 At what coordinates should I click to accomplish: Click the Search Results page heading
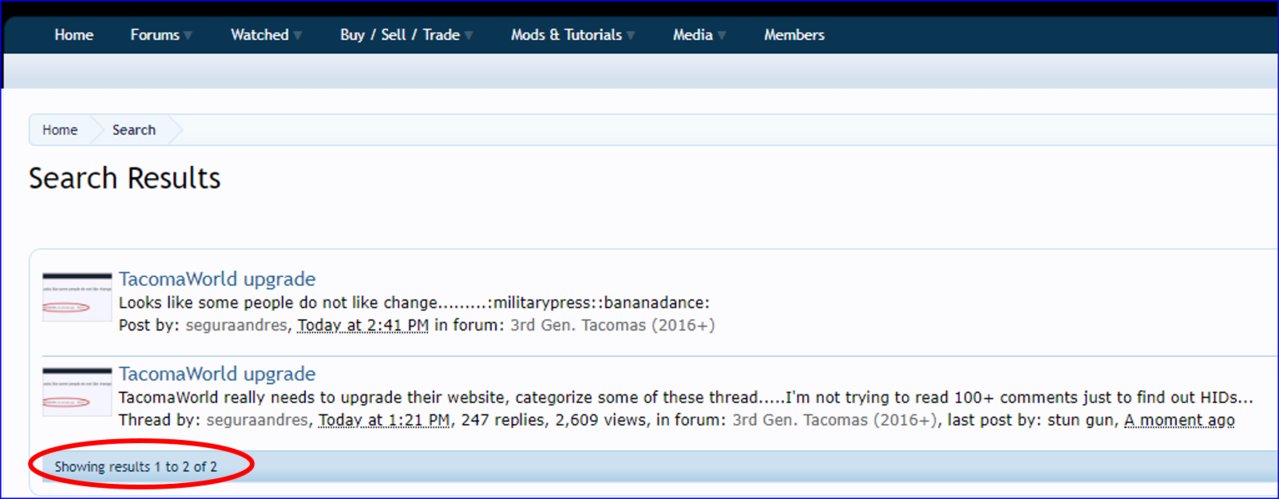tap(125, 178)
